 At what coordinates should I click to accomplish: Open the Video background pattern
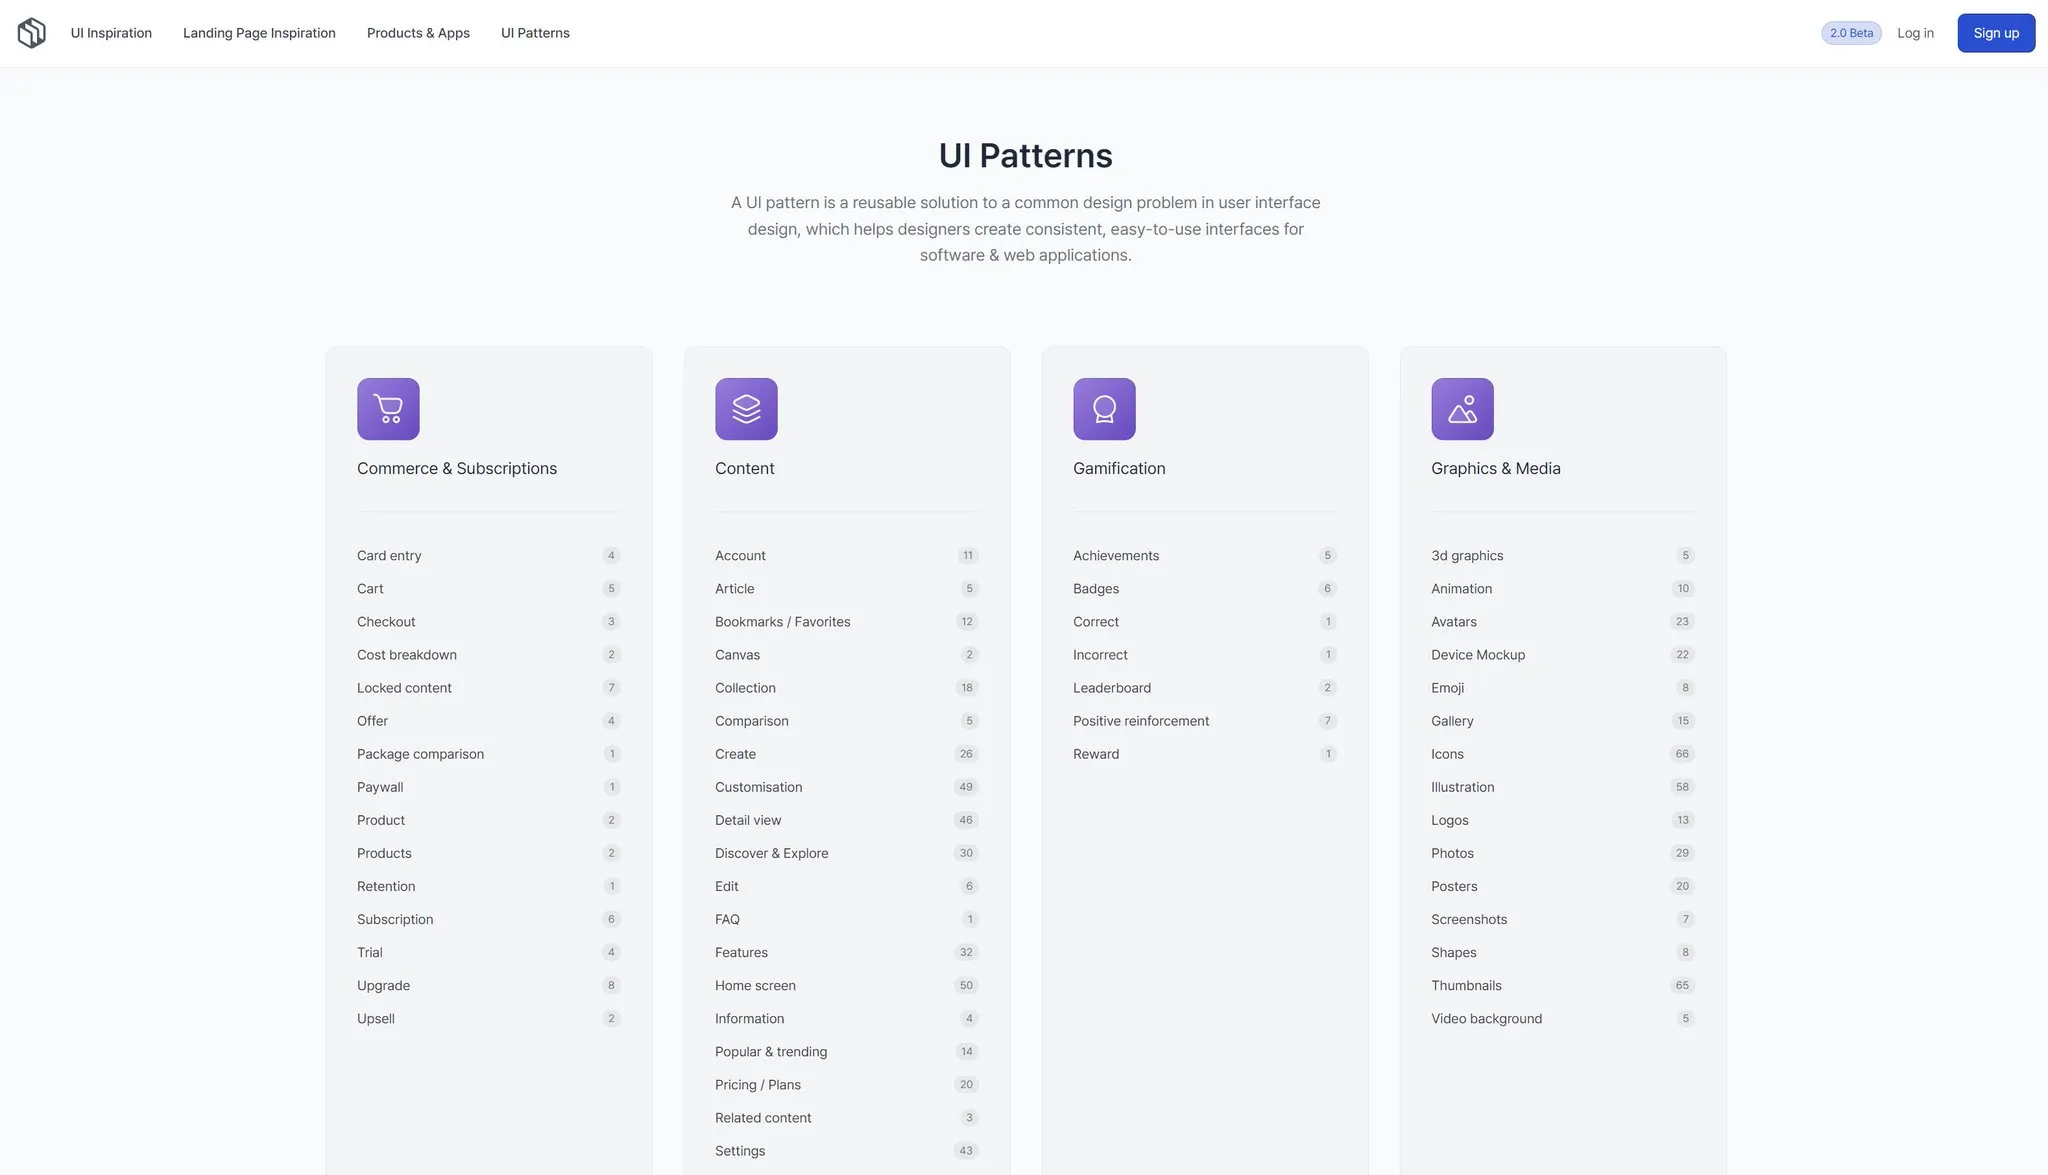[x=1486, y=1019]
